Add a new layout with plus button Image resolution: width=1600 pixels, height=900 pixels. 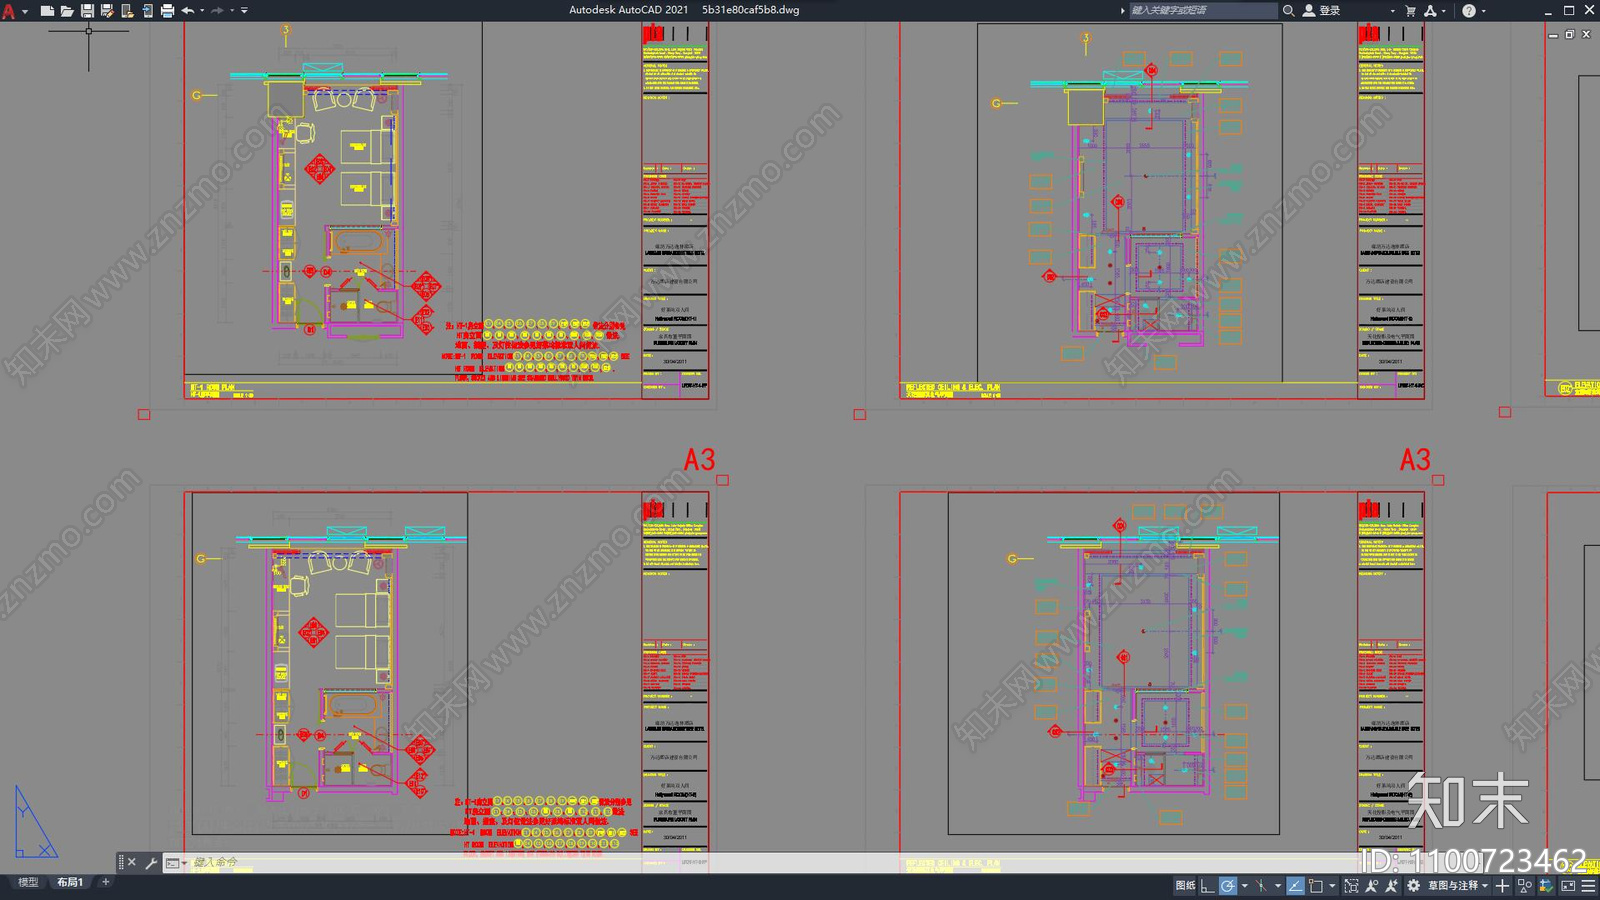click(x=105, y=882)
